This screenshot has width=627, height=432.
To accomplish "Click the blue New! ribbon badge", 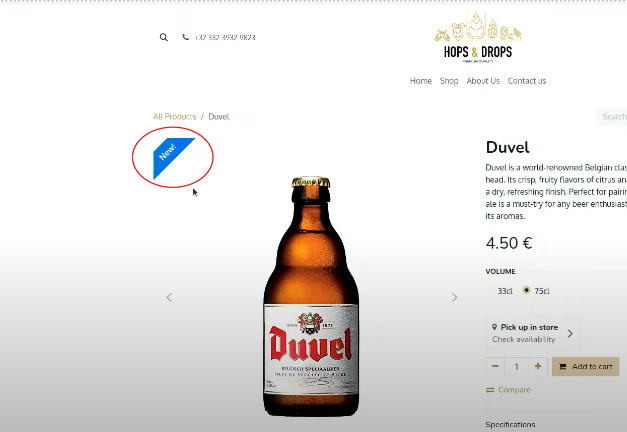I will pos(173,158).
